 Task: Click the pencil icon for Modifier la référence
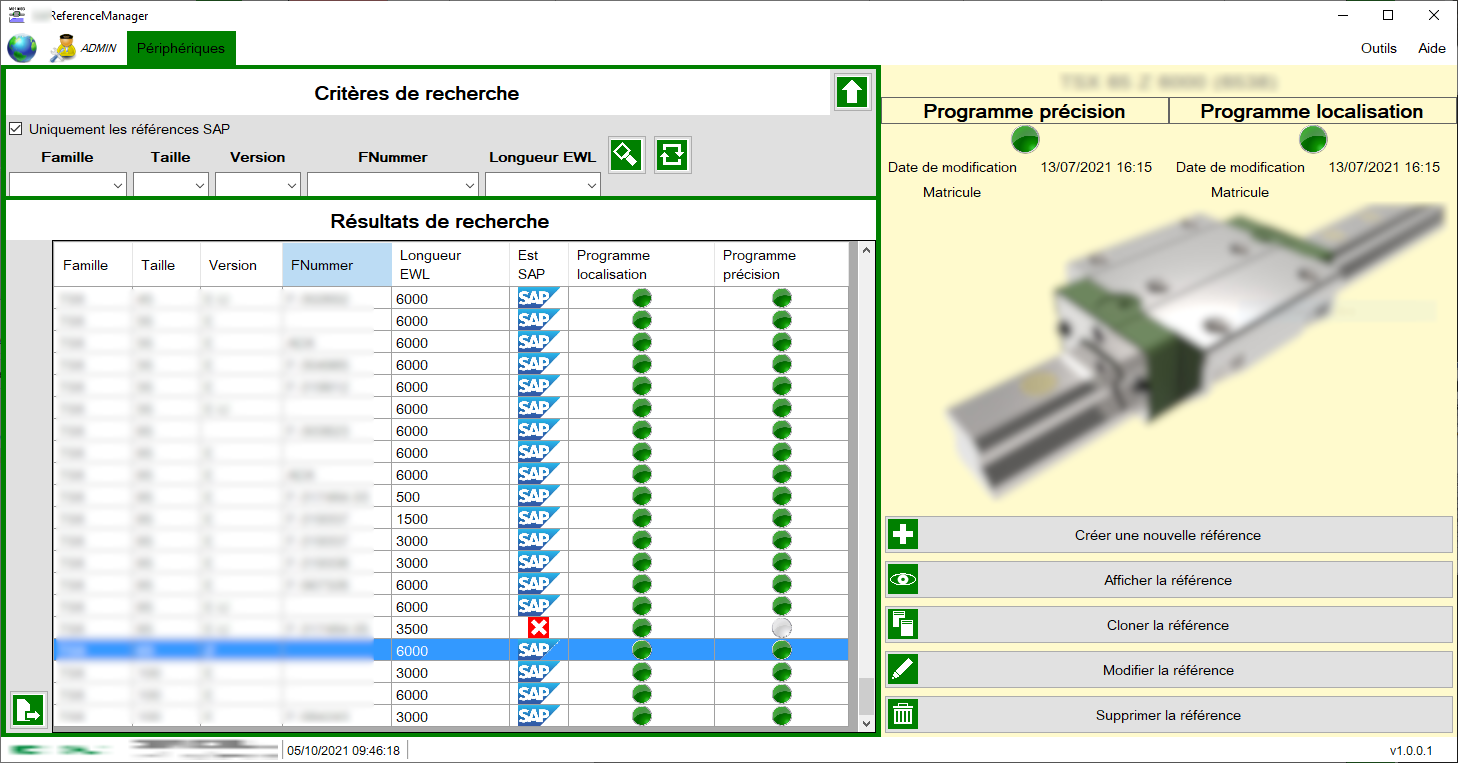(903, 669)
